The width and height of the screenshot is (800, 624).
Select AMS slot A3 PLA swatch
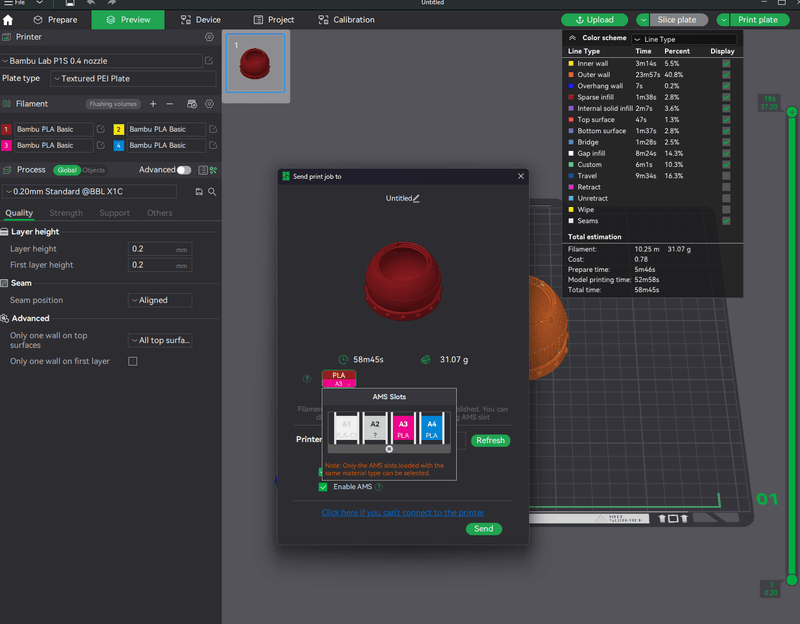pos(403,429)
